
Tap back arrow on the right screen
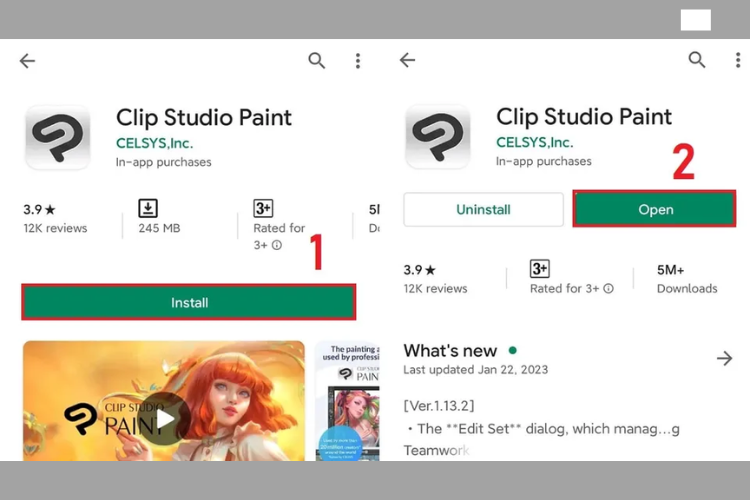[408, 60]
